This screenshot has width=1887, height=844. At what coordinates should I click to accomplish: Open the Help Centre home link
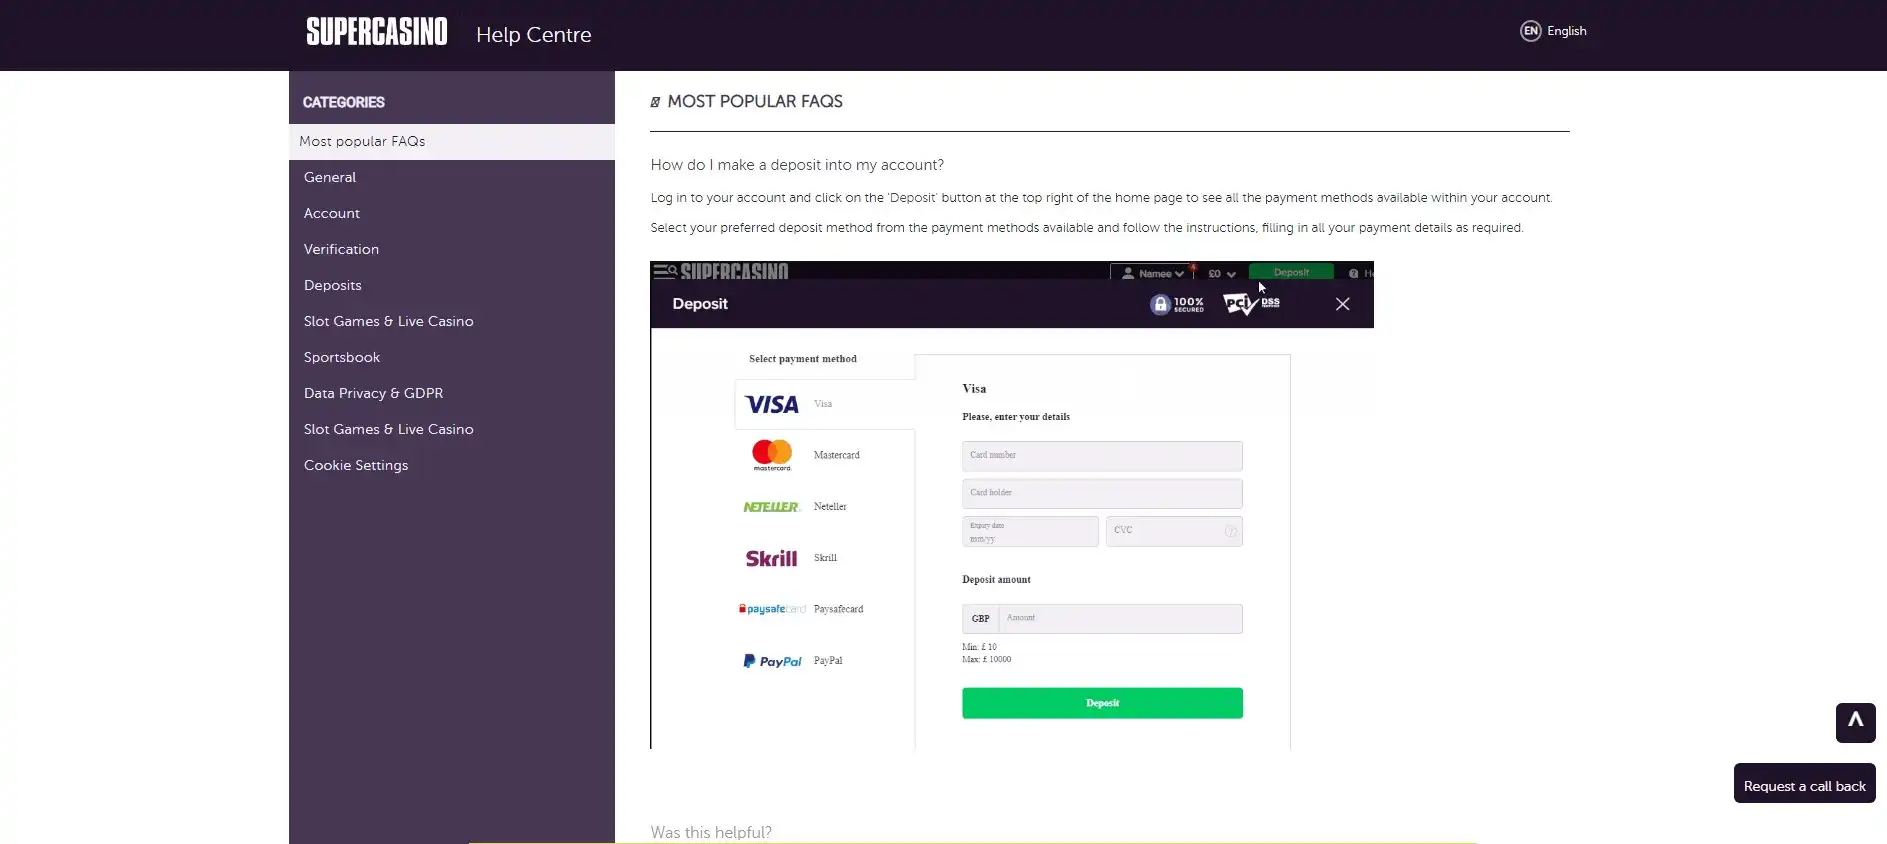pos(533,35)
